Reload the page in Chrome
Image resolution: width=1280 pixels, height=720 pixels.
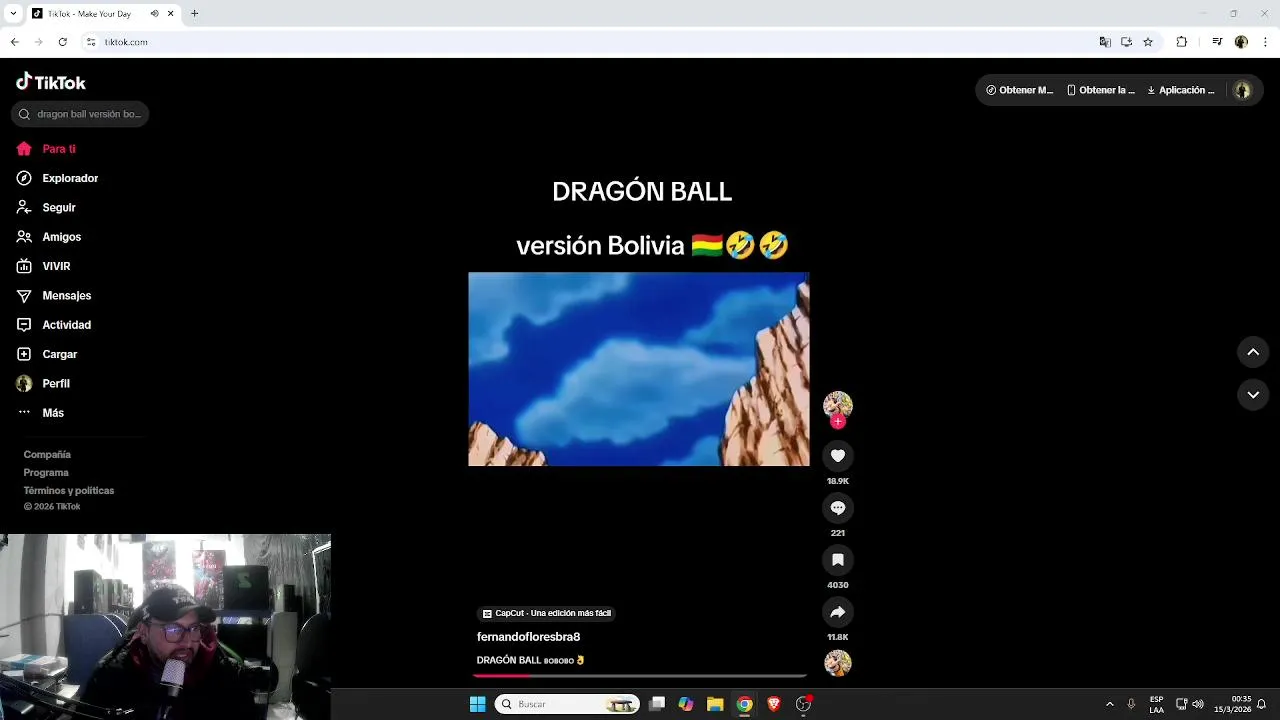tap(62, 42)
